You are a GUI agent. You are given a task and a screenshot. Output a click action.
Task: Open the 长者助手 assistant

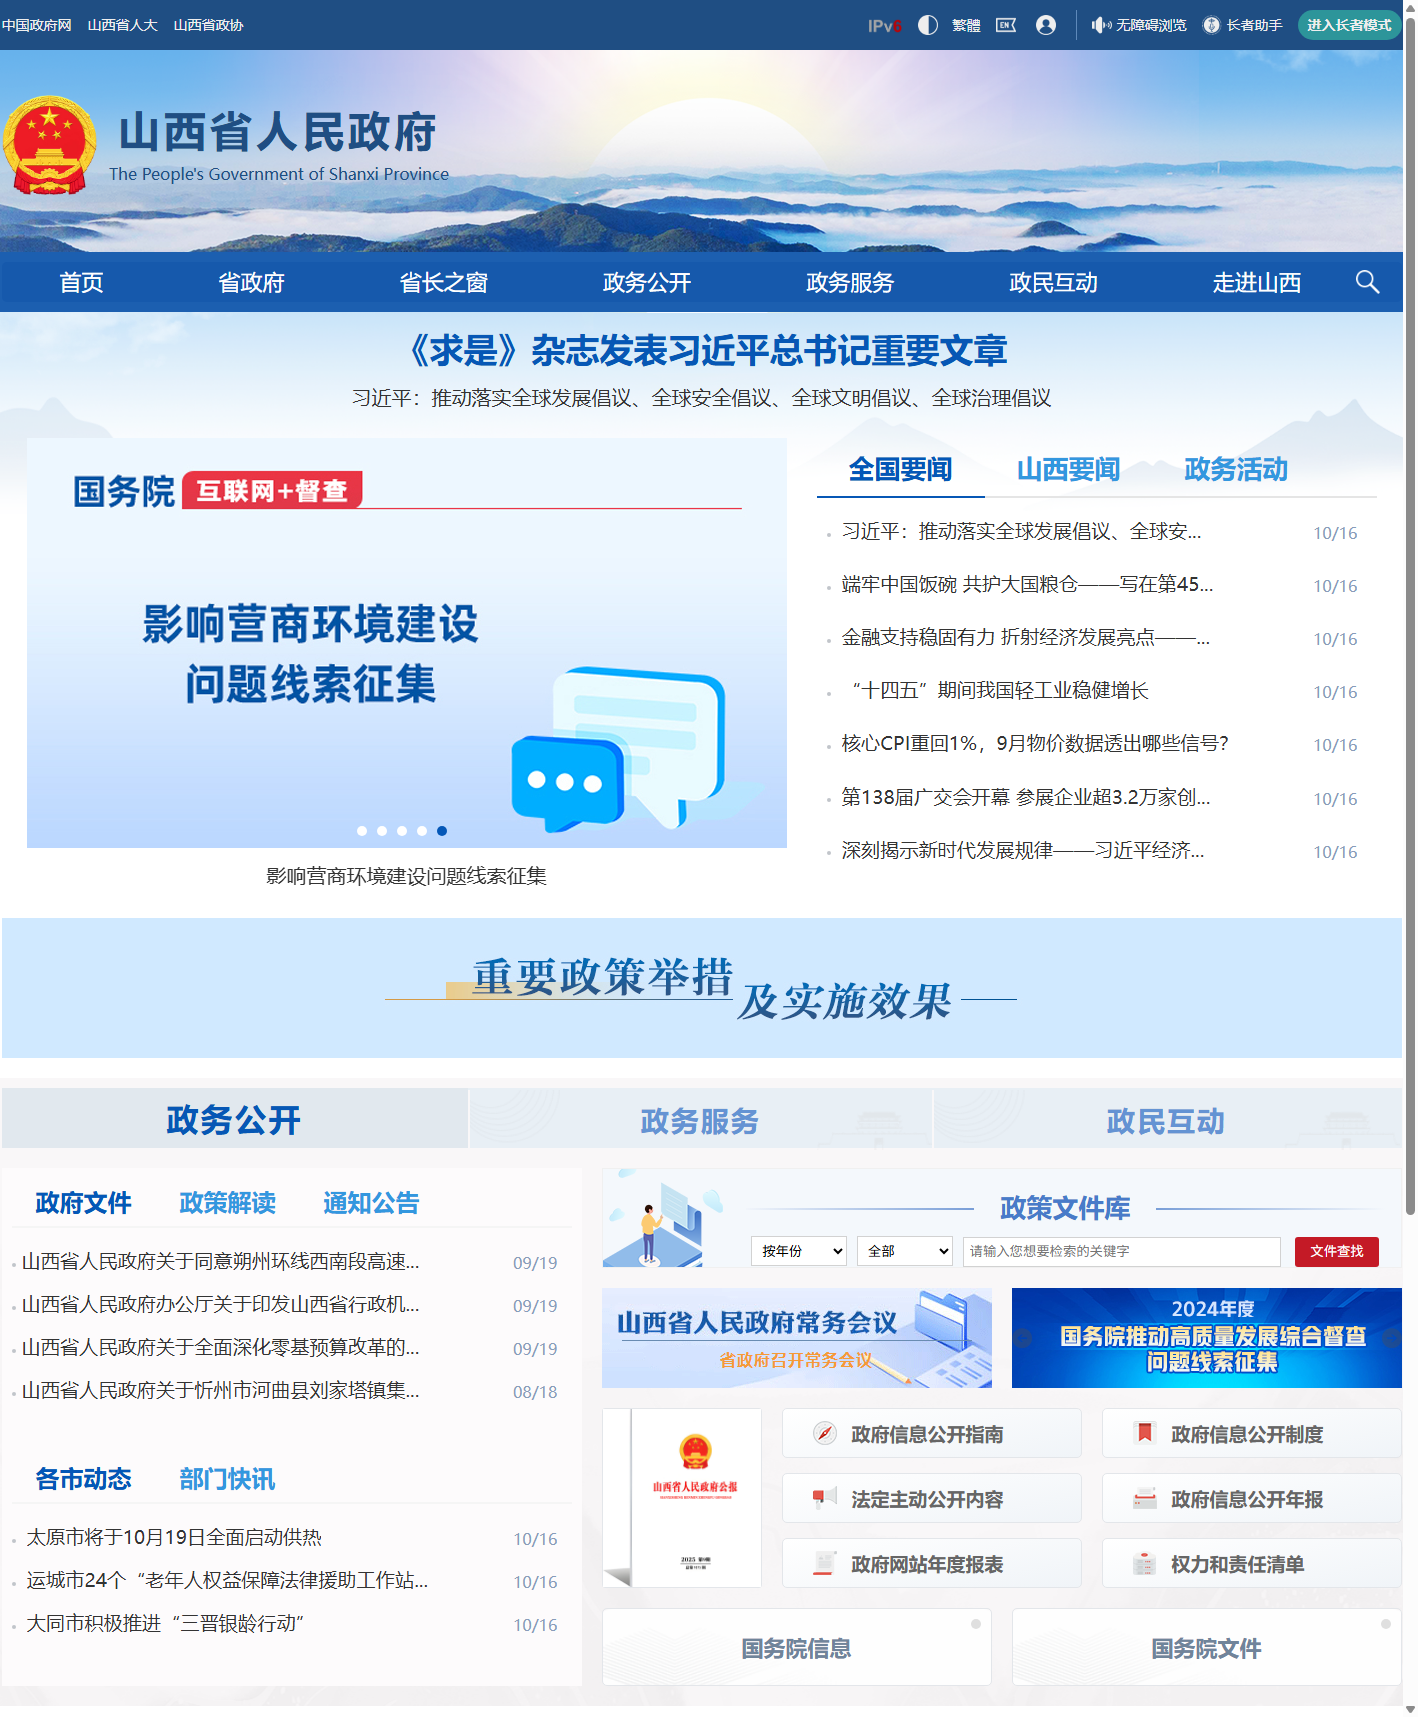tap(1243, 25)
